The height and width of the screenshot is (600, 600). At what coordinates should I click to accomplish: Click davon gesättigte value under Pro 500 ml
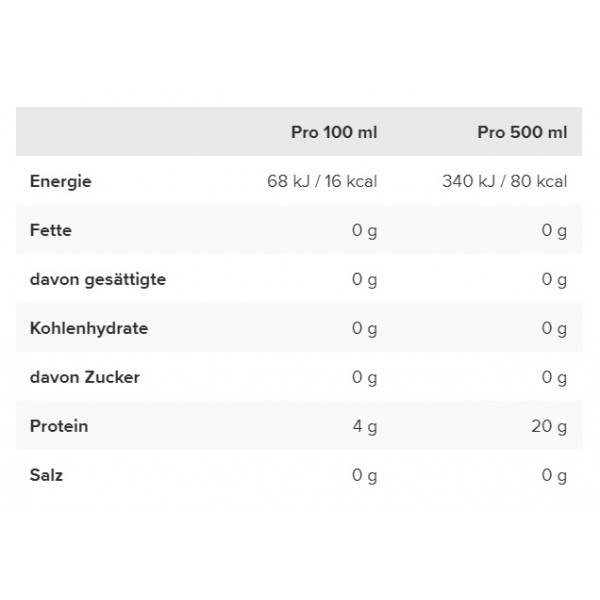(554, 280)
